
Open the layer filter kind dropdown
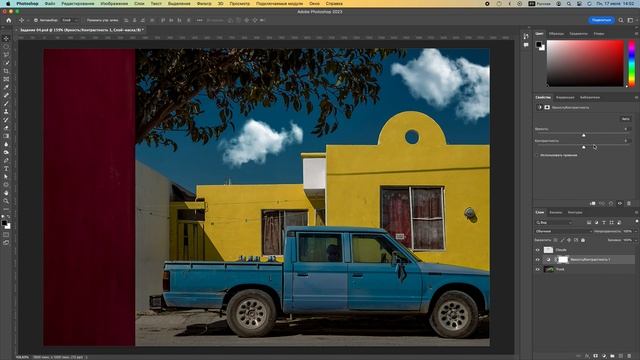554,222
